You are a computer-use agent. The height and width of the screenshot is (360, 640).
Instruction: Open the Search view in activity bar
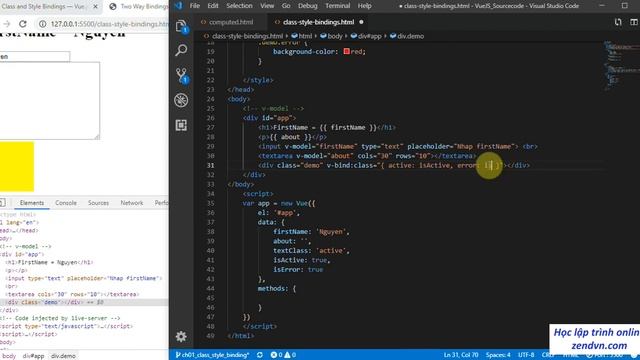click(x=181, y=50)
